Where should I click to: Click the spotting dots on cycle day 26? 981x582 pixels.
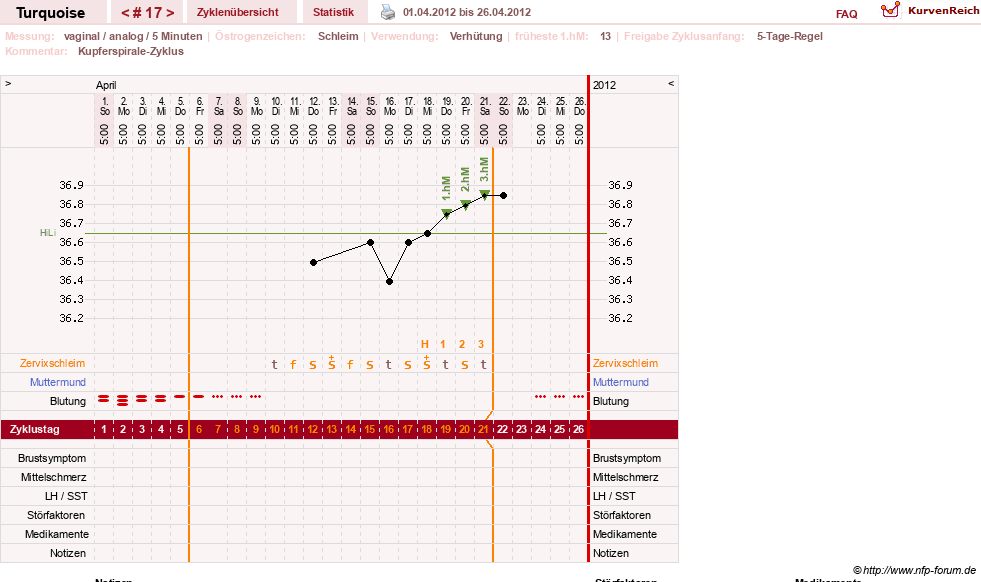pos(579,397)
